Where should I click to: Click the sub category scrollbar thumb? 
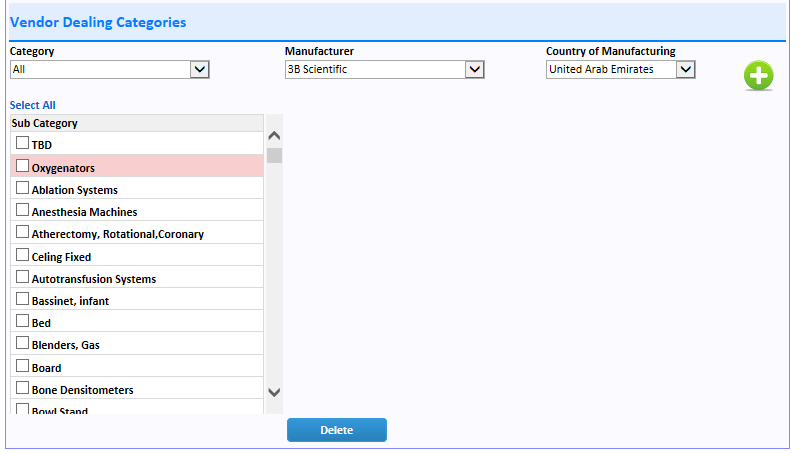pyautogui.click(x=274, y=155)
